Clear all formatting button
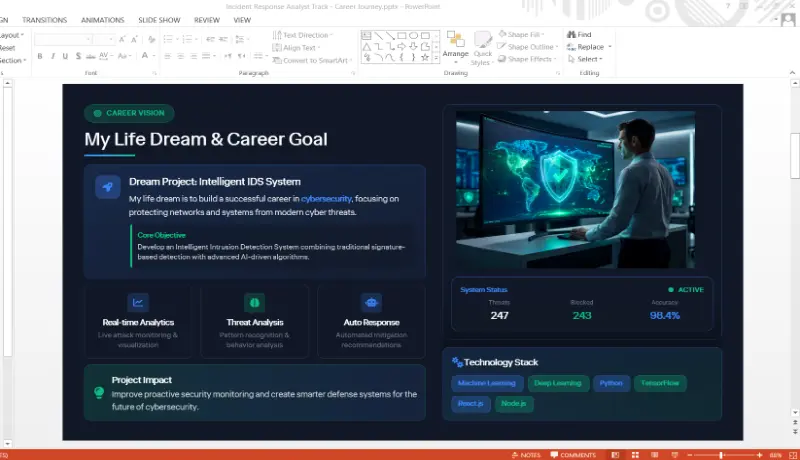 point(152,39)
